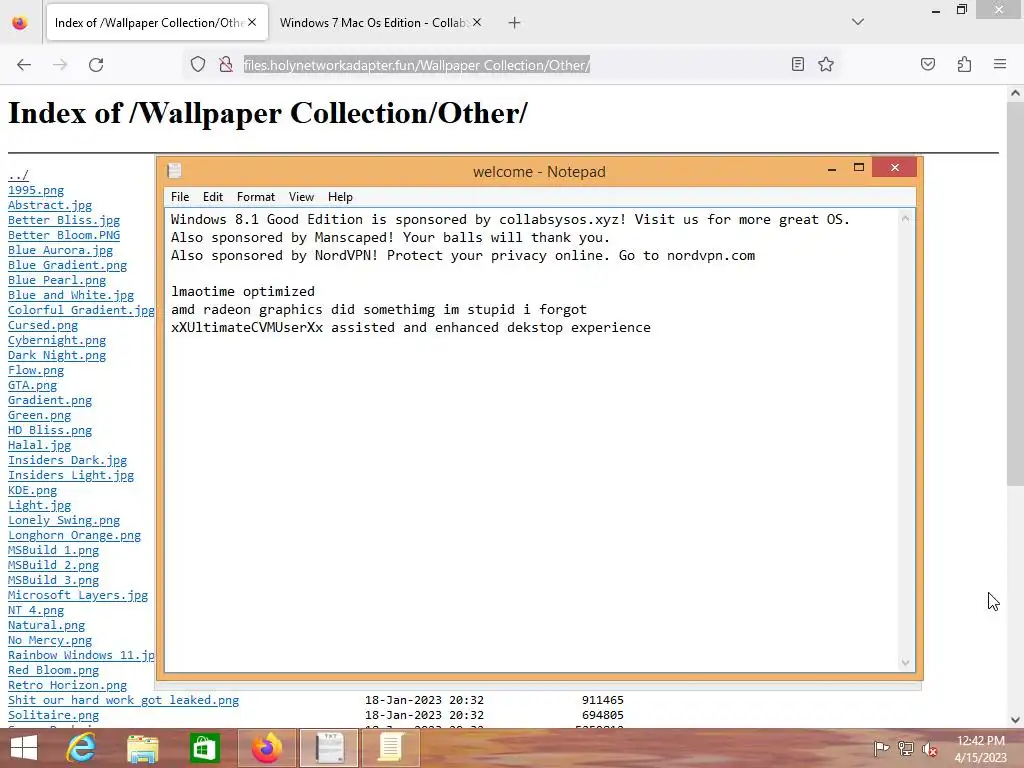1024x768 pixels.
Task: Open Shit our hard work got leaked.png link
Action: 123,700
